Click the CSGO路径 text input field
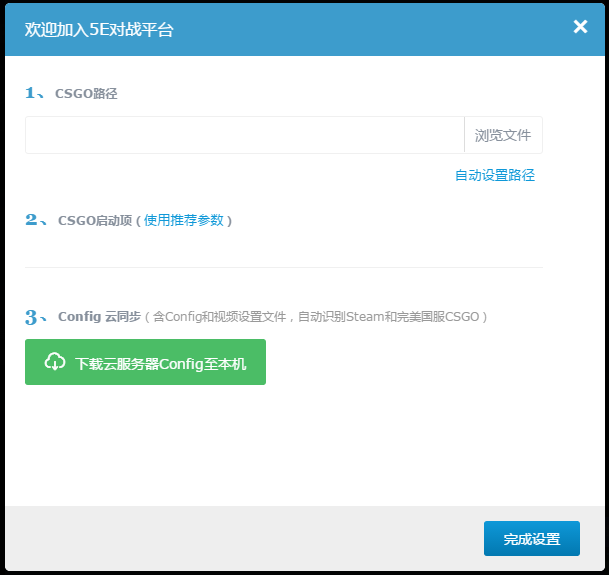Image resolution: width=609 pixels, height=575 pixels. coord(244,135)
